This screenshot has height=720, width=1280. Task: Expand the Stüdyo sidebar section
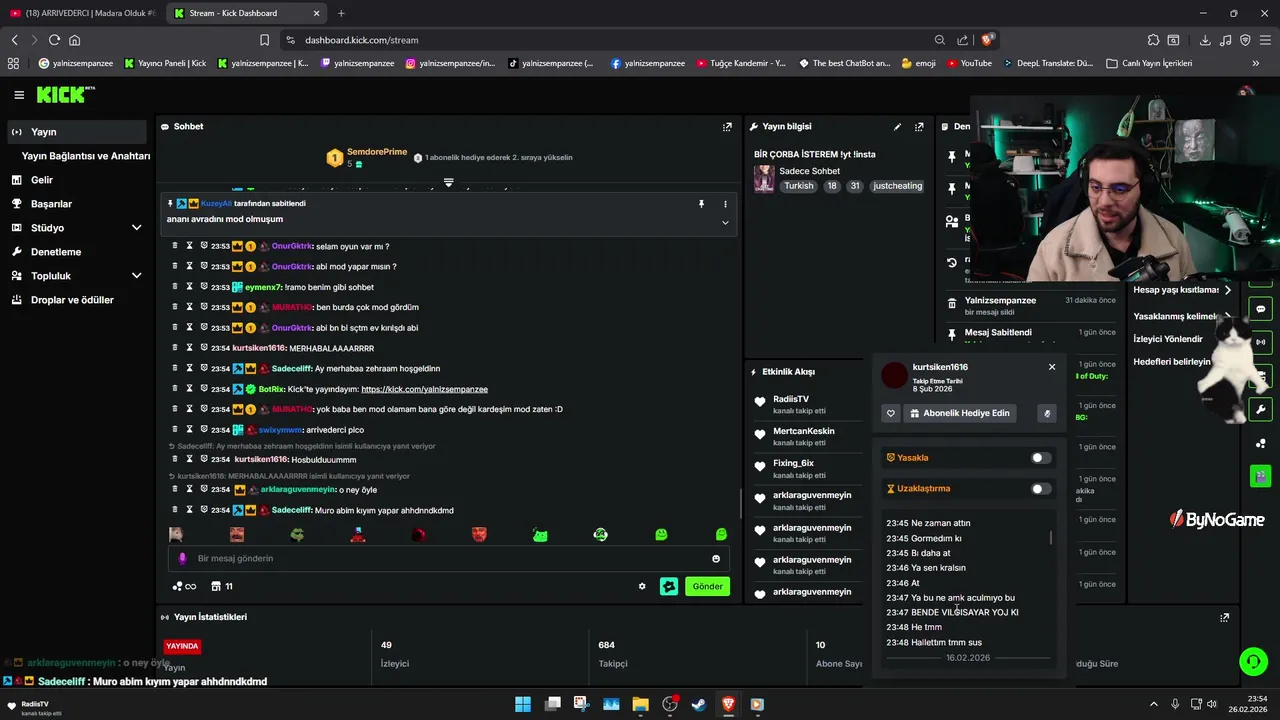pyautogui.click(x=136, y=228)
